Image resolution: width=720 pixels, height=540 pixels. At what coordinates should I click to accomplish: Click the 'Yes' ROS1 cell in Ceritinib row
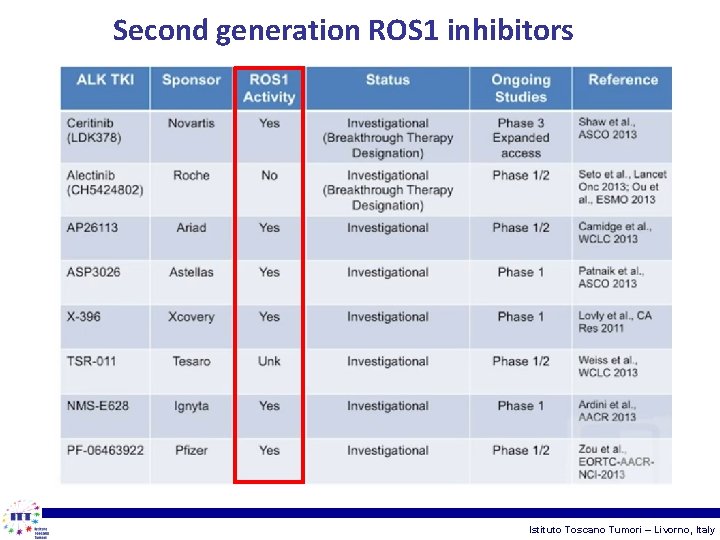pos(269,136)
